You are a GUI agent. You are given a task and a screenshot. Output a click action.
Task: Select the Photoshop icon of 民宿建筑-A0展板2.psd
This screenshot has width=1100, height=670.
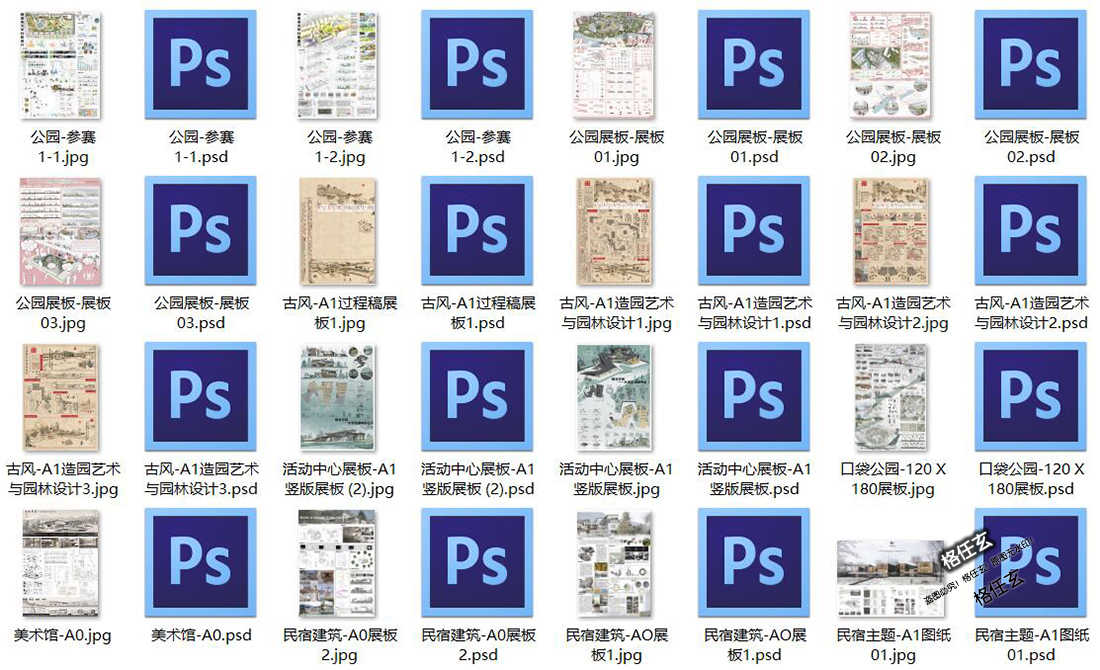(477, 563)
